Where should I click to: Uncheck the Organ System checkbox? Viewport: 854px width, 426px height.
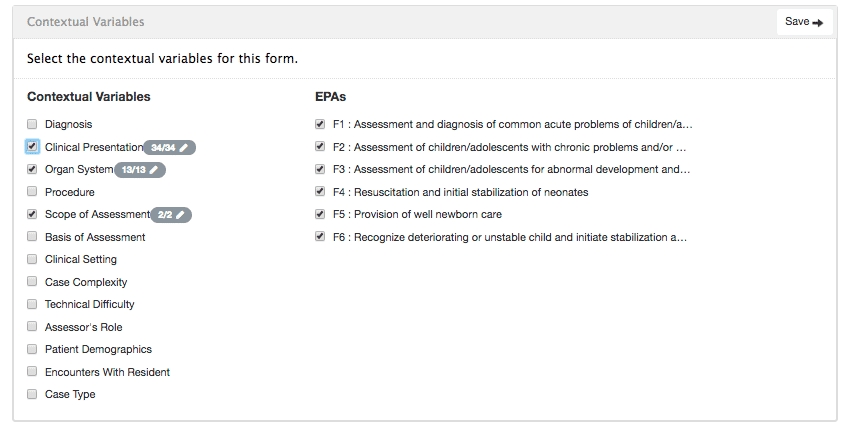pos(33,169)
